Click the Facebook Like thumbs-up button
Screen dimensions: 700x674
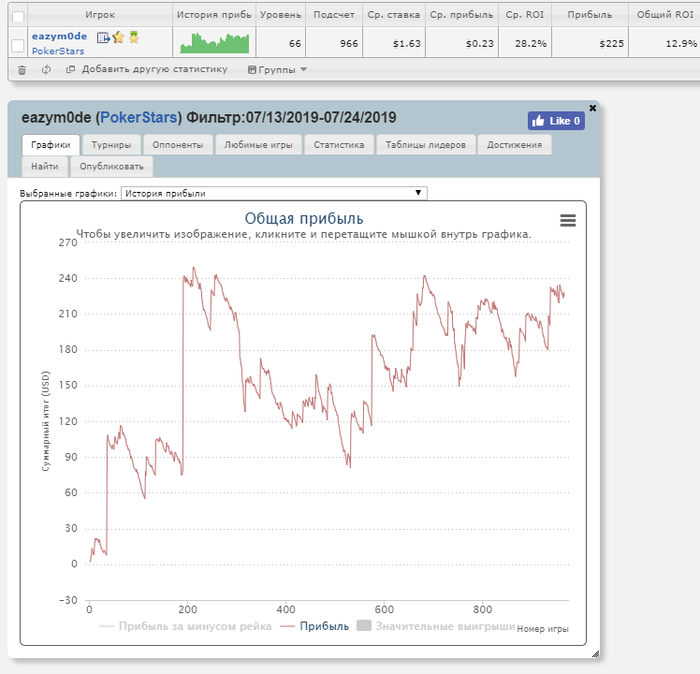point(556,121)
